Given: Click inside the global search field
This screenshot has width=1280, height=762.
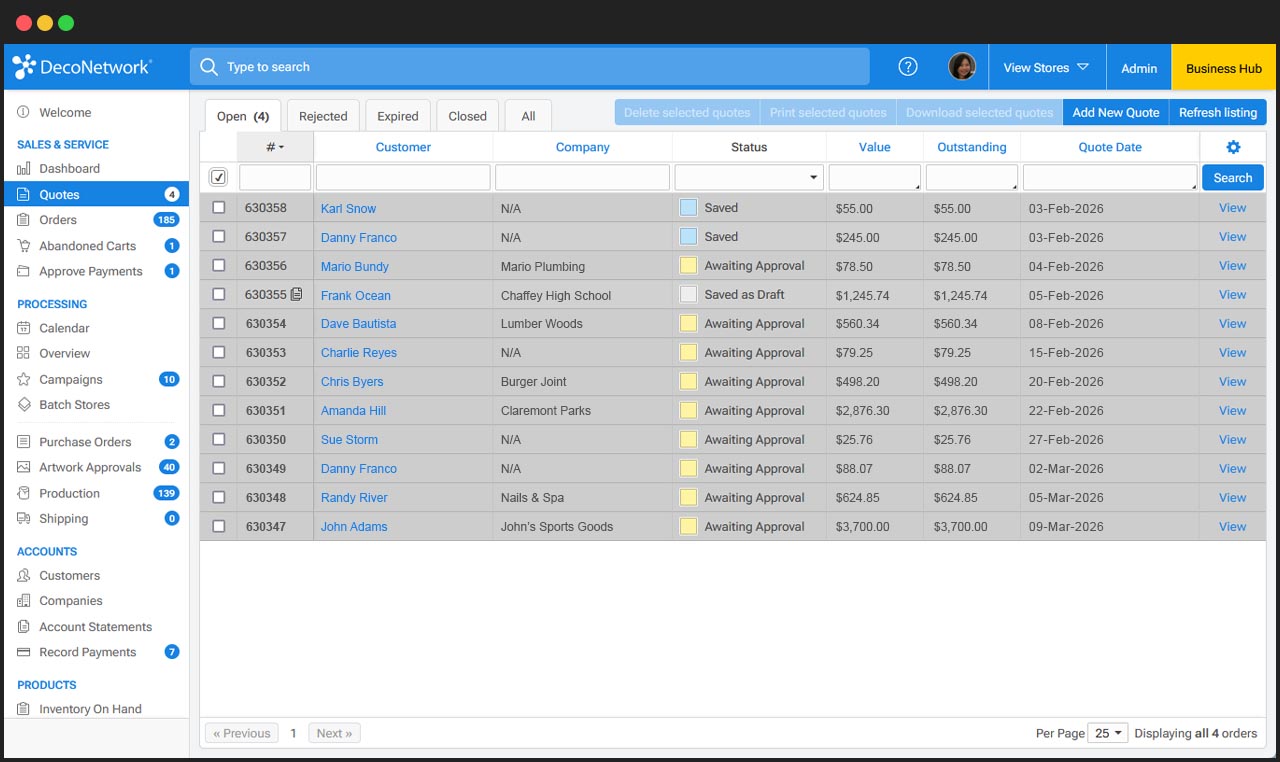Looking at the screenshot, I should pyautogui.click(x=530, y=66).
